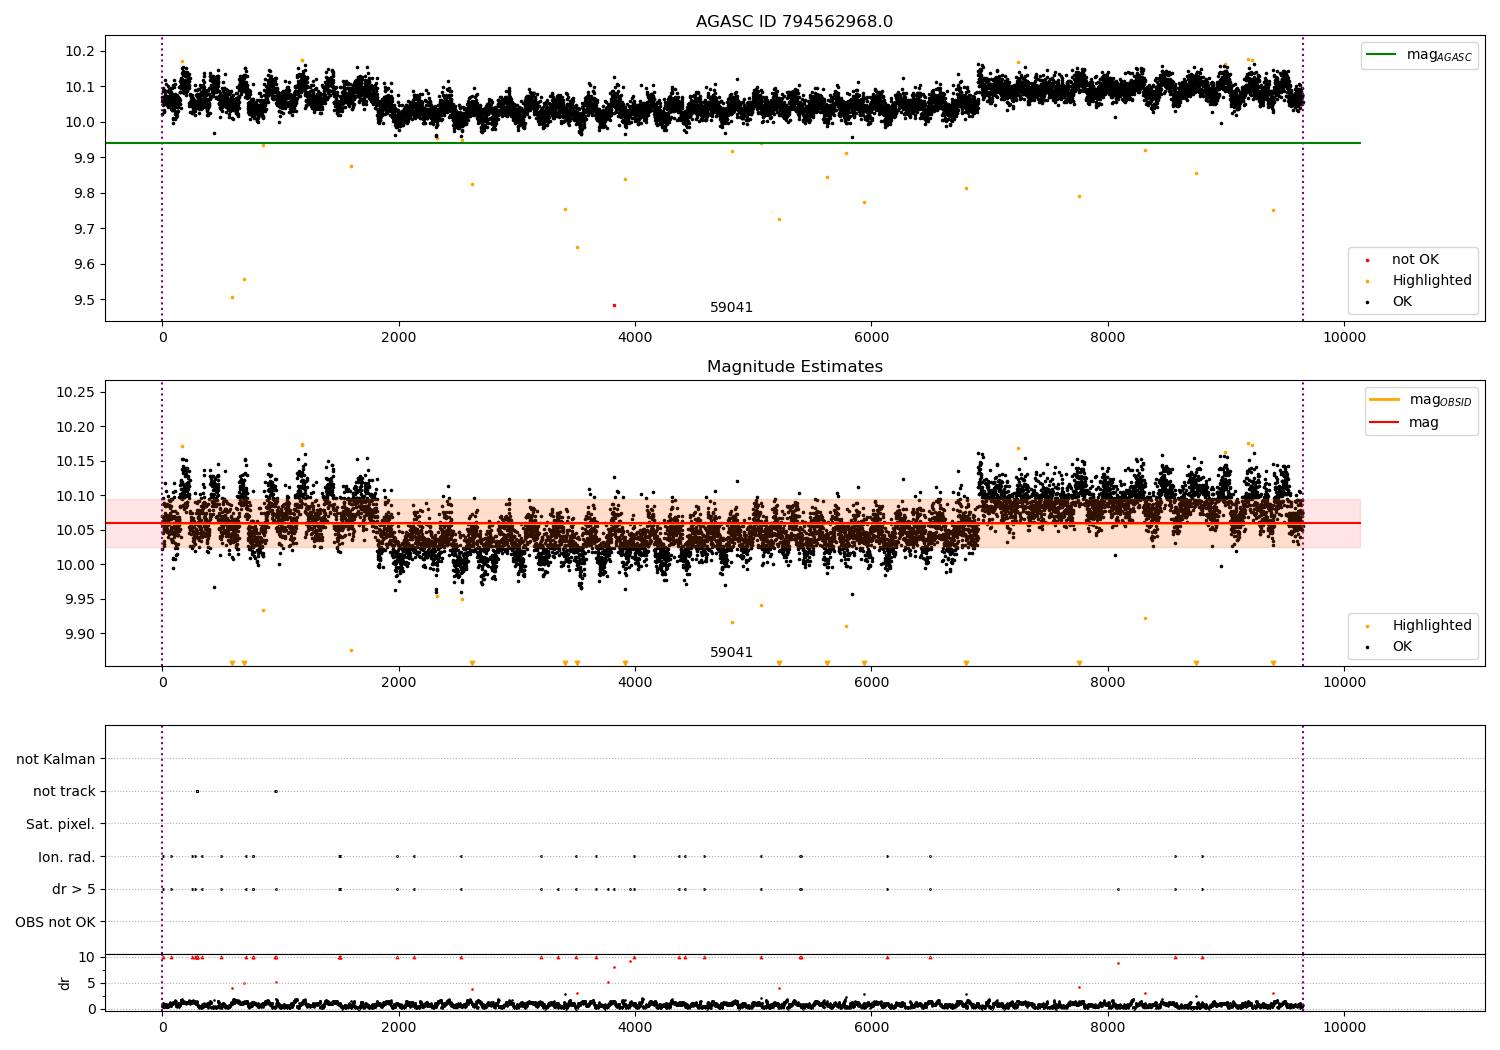The height and width of the screenshot is (1050, 1500).
Task: Click the 9.5 y-tick label in top plot
Action: point(86,300)
